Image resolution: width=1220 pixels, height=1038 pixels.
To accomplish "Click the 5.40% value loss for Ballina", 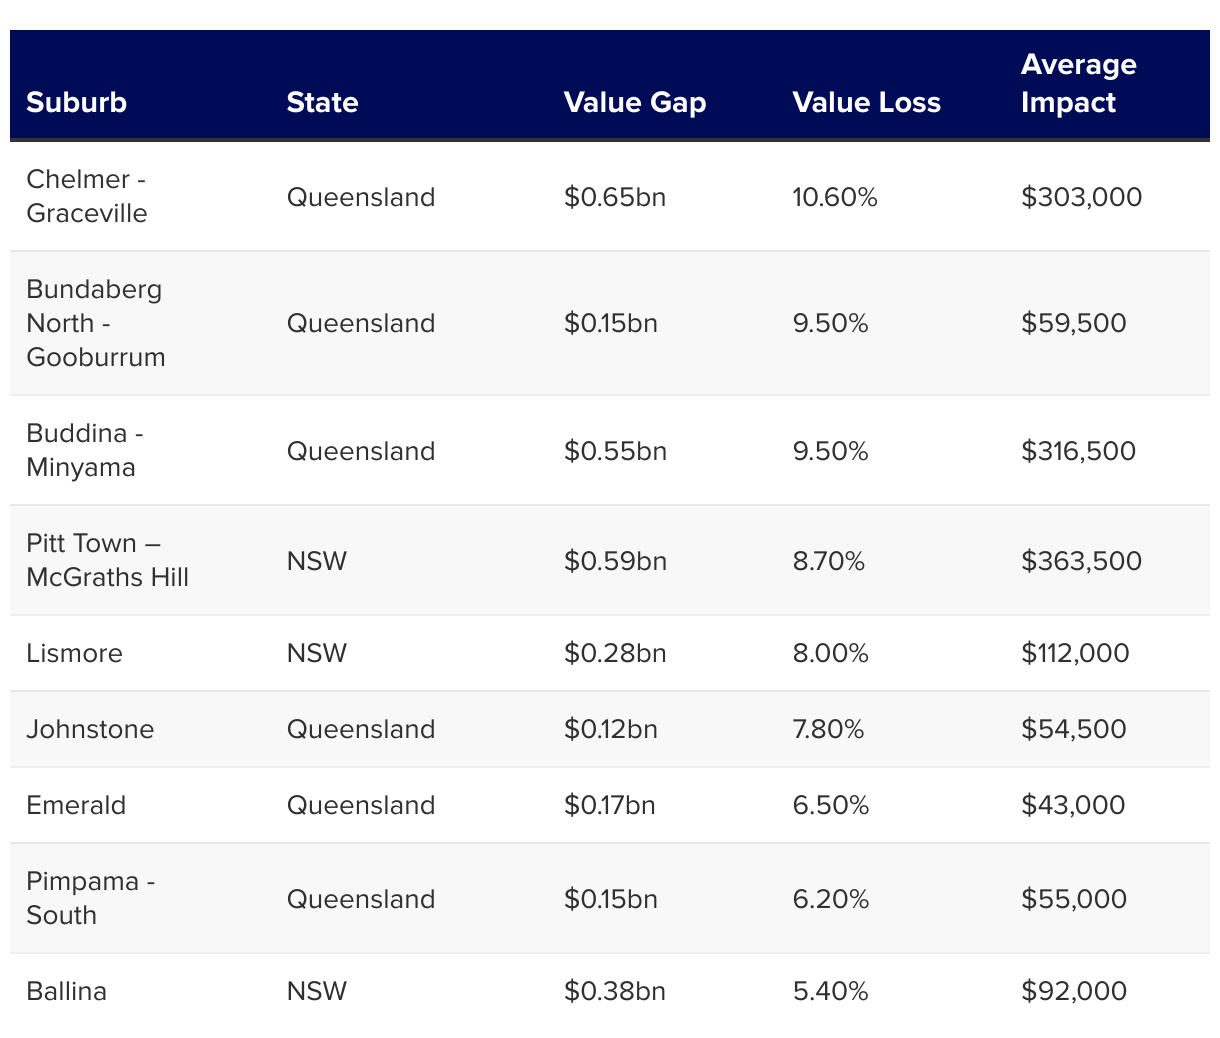I will 830,991.
